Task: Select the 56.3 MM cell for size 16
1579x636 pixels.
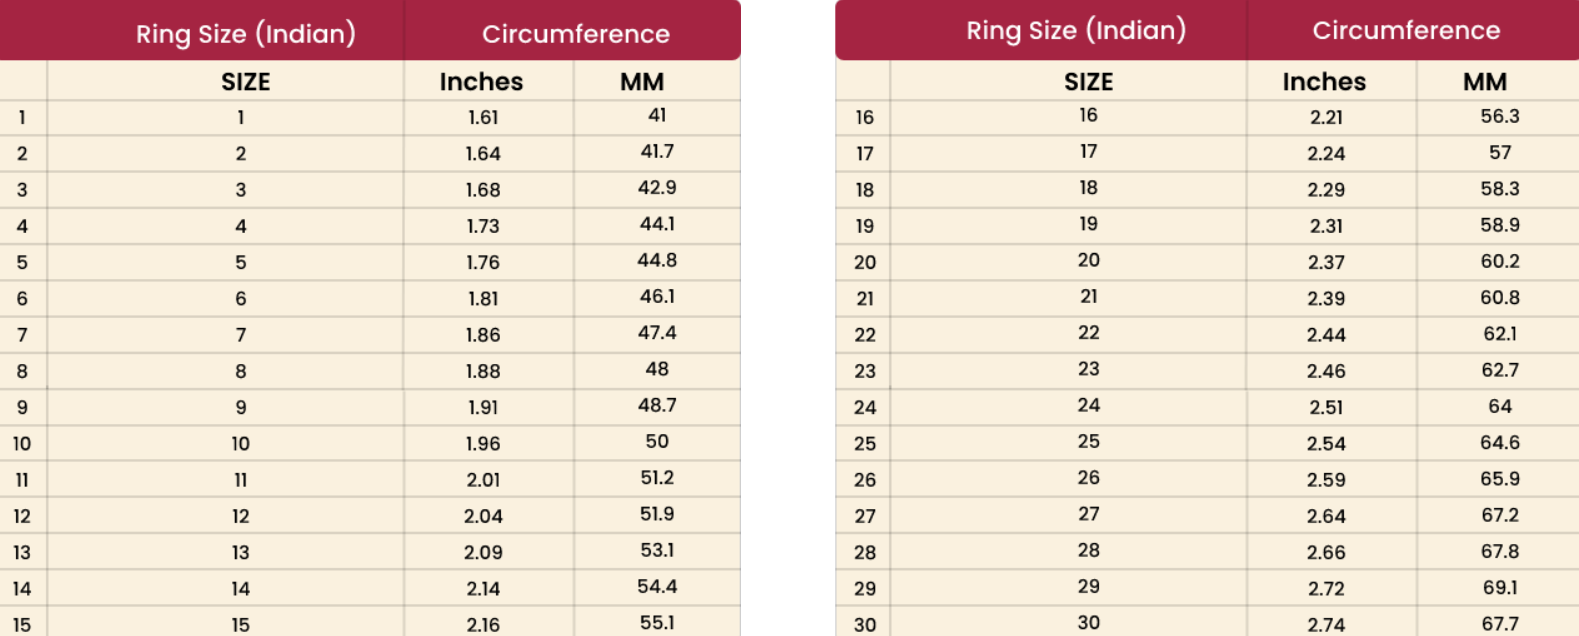Action: tap(1499, 117)
